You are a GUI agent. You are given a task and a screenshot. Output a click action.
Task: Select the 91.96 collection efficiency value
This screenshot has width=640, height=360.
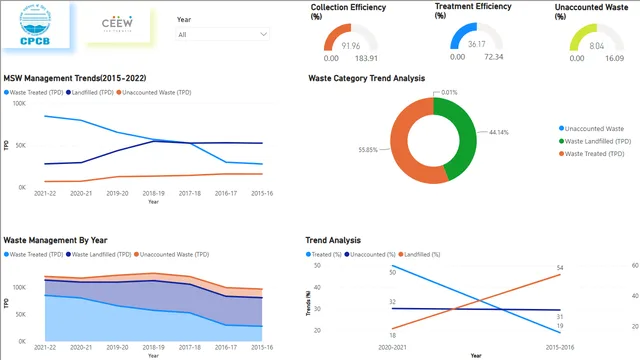[x=351, y=46]
